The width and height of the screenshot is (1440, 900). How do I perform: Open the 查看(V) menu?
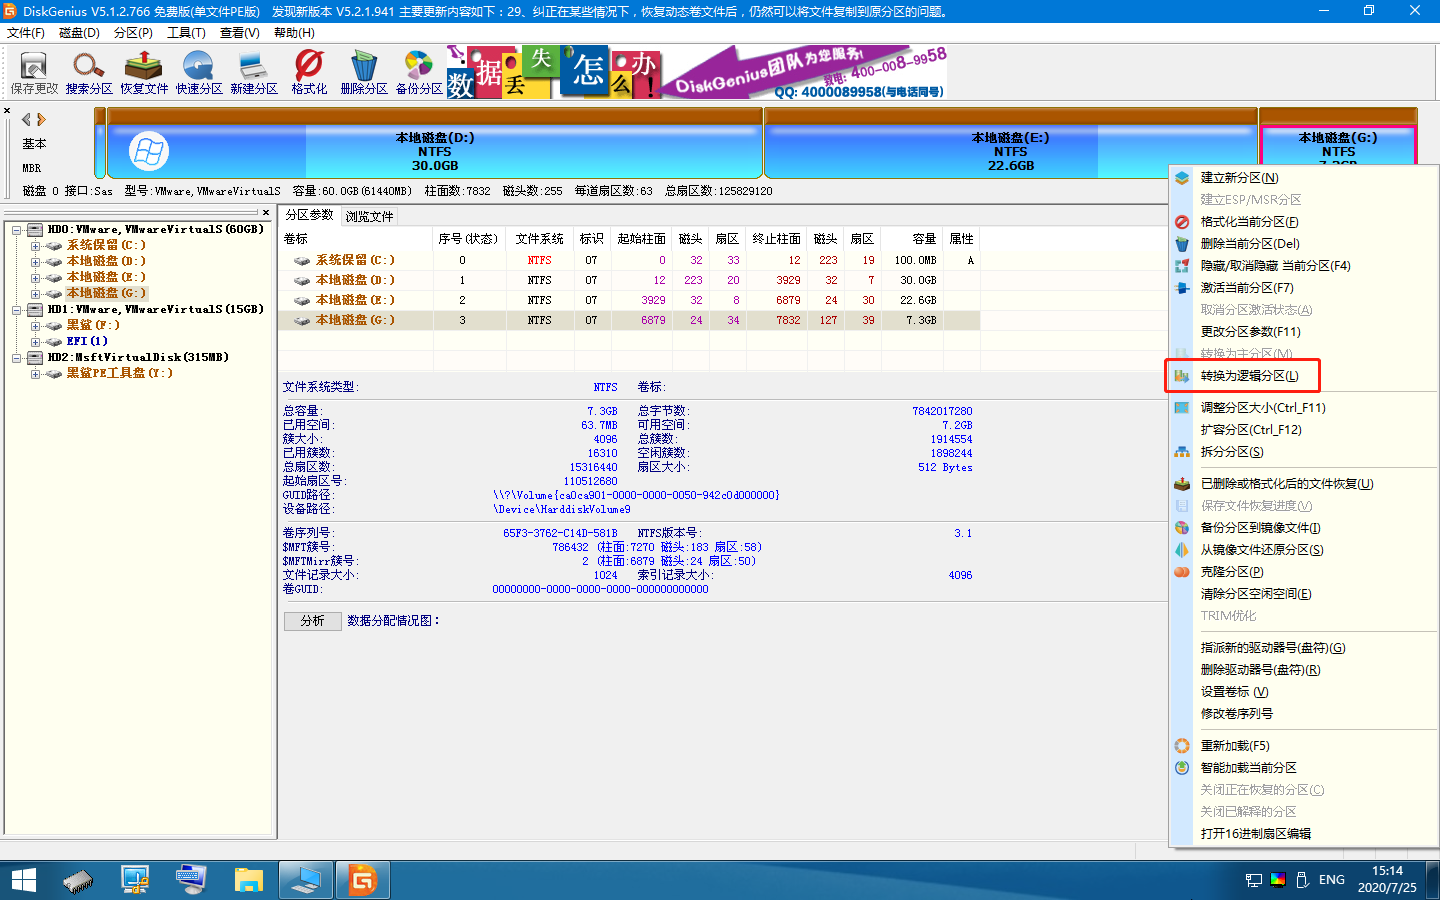[240, 33]
